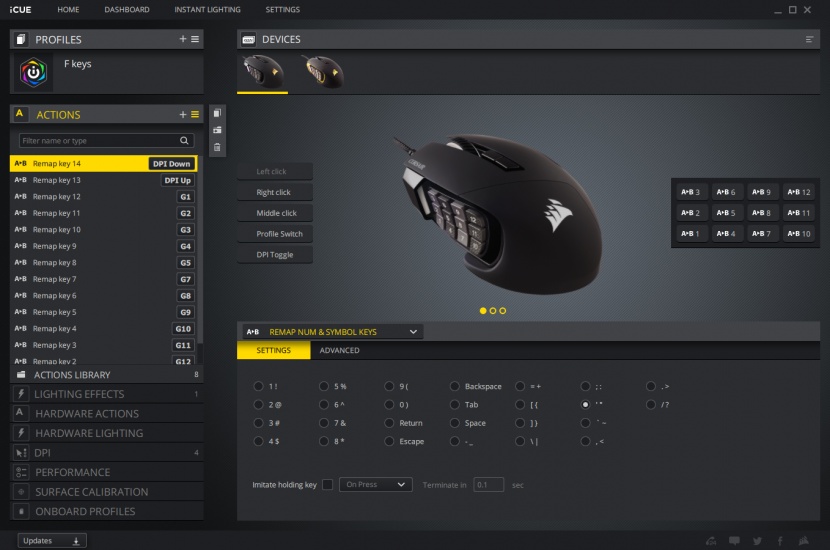830x550 pixels.
Task: Click the F keys profile icon
Action: click(x=33, y=72)
